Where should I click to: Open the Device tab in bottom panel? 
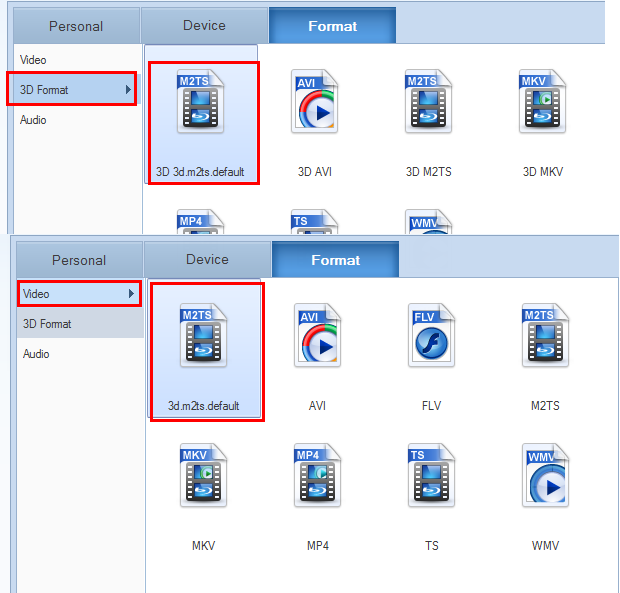pyautogui.click(x=208, y=260)
